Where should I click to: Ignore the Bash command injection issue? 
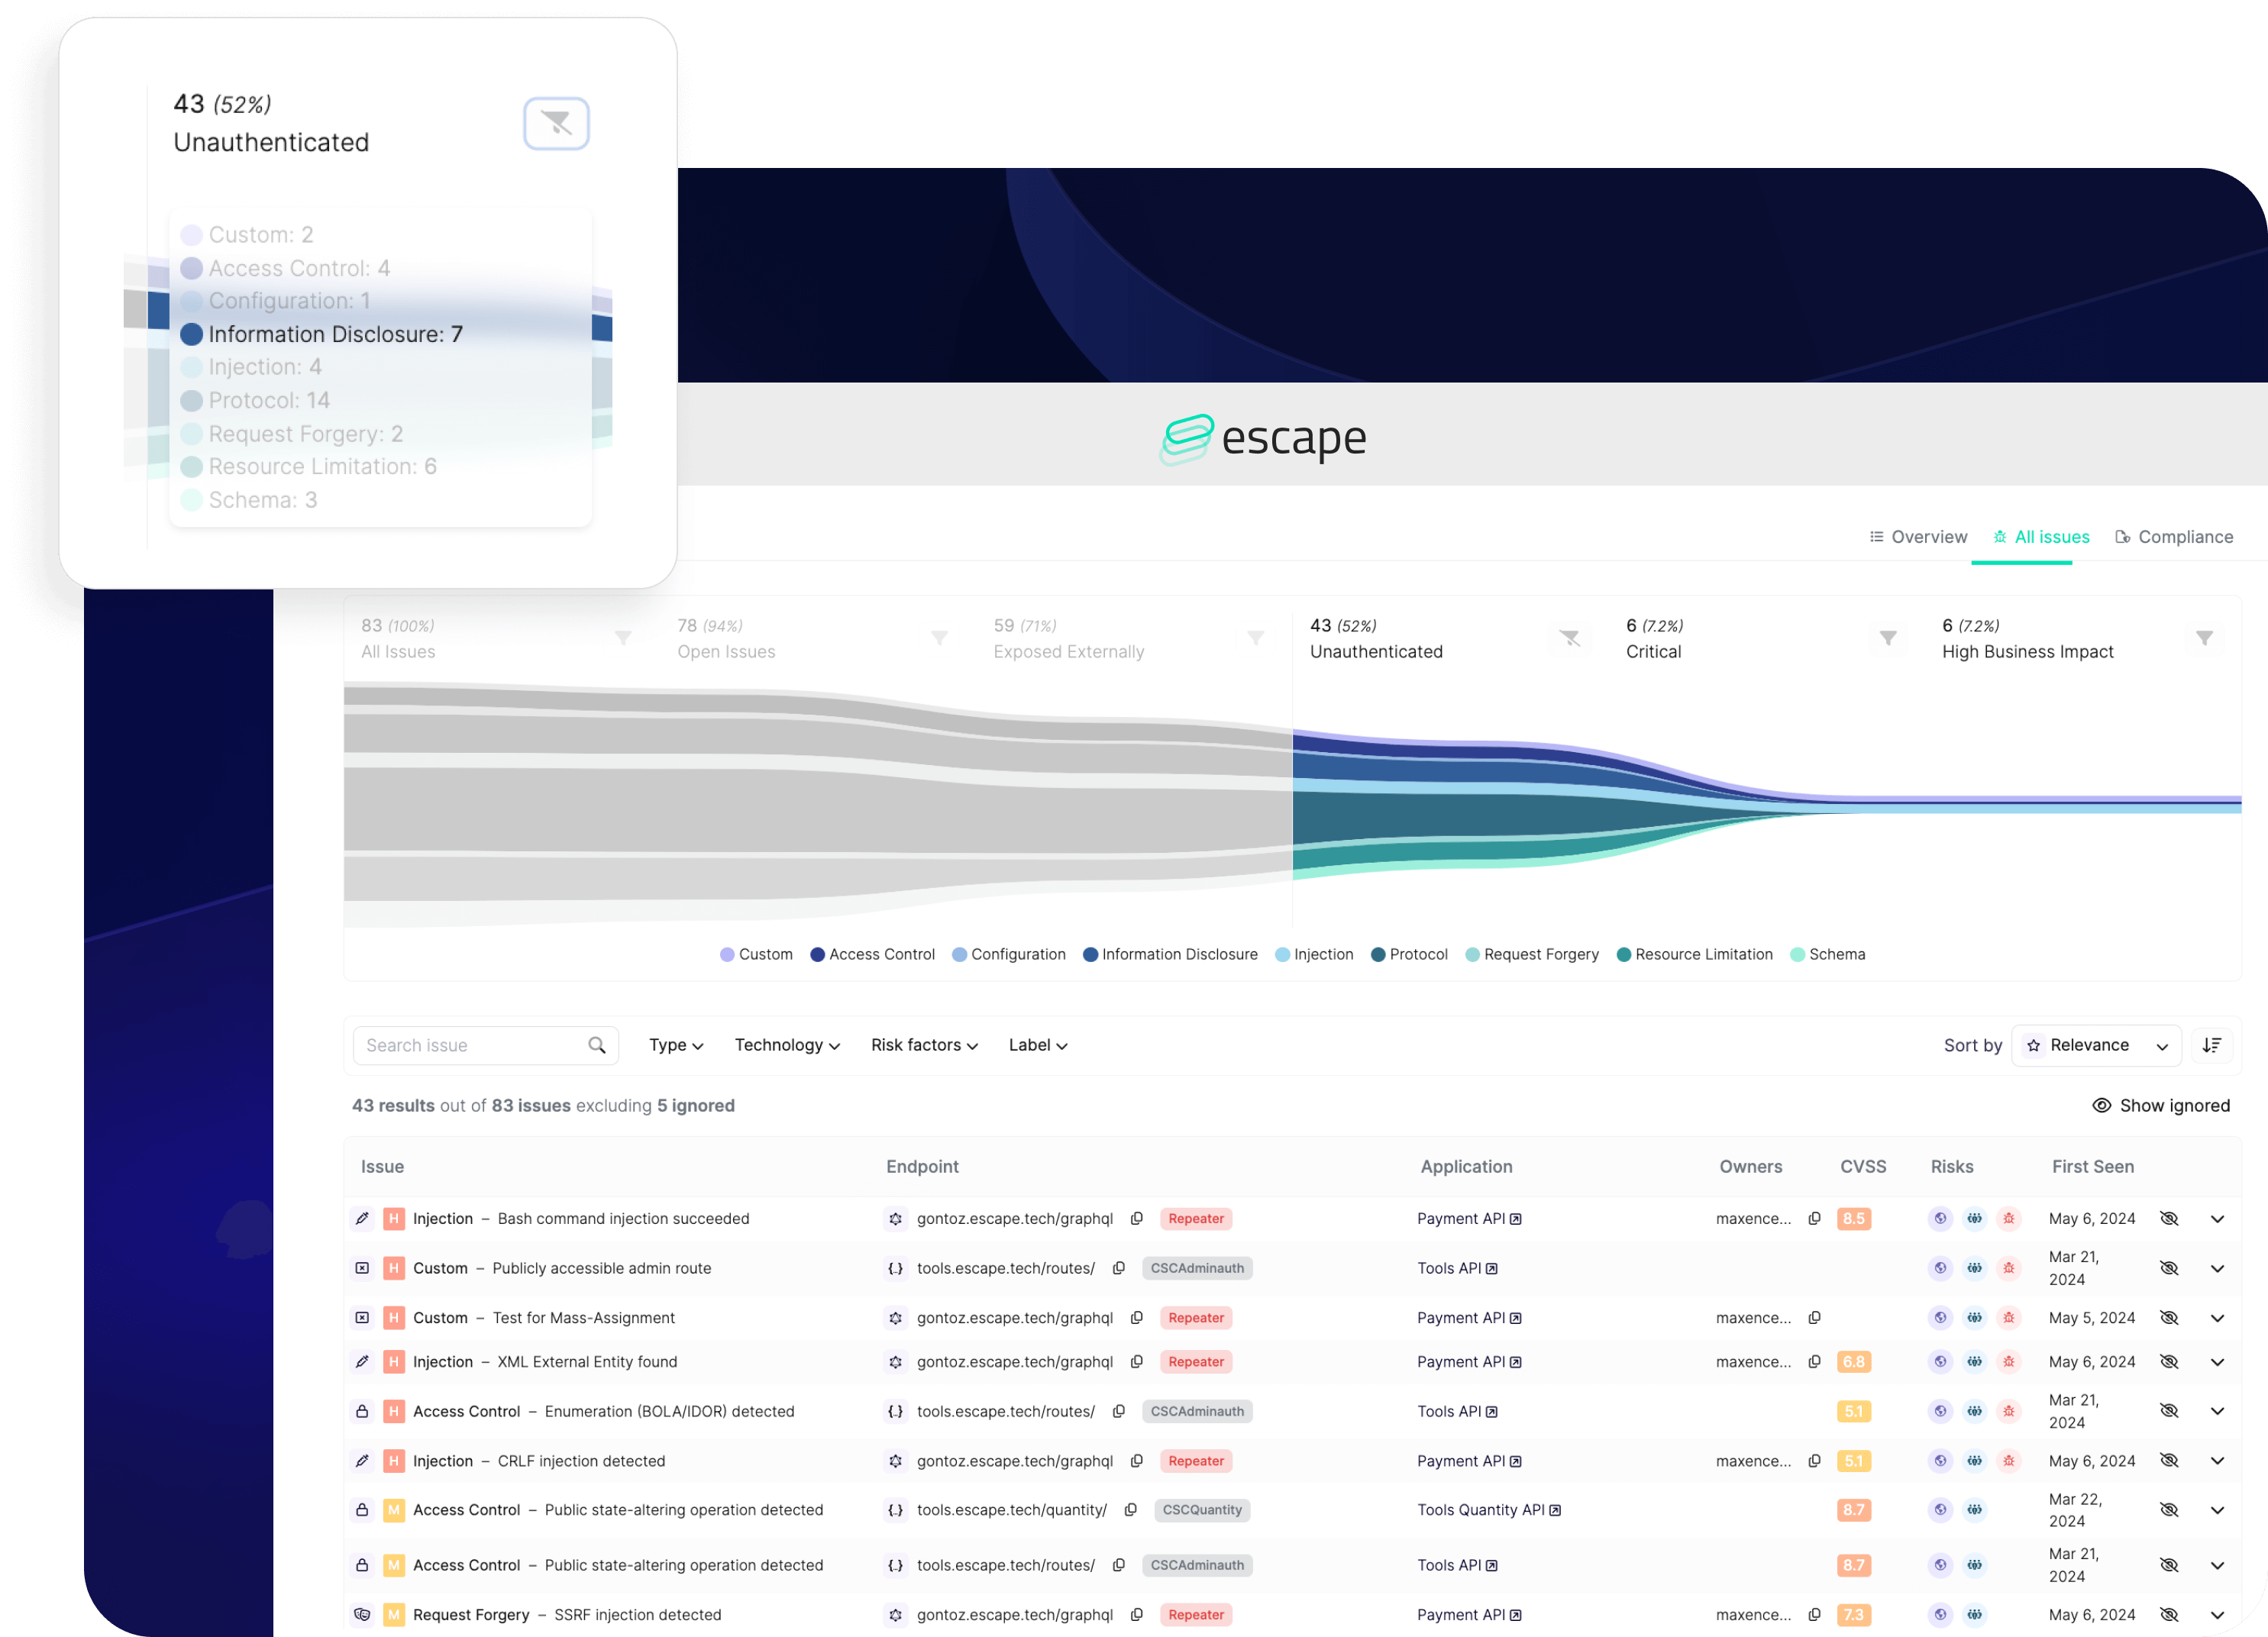tap(2169, 1218)
